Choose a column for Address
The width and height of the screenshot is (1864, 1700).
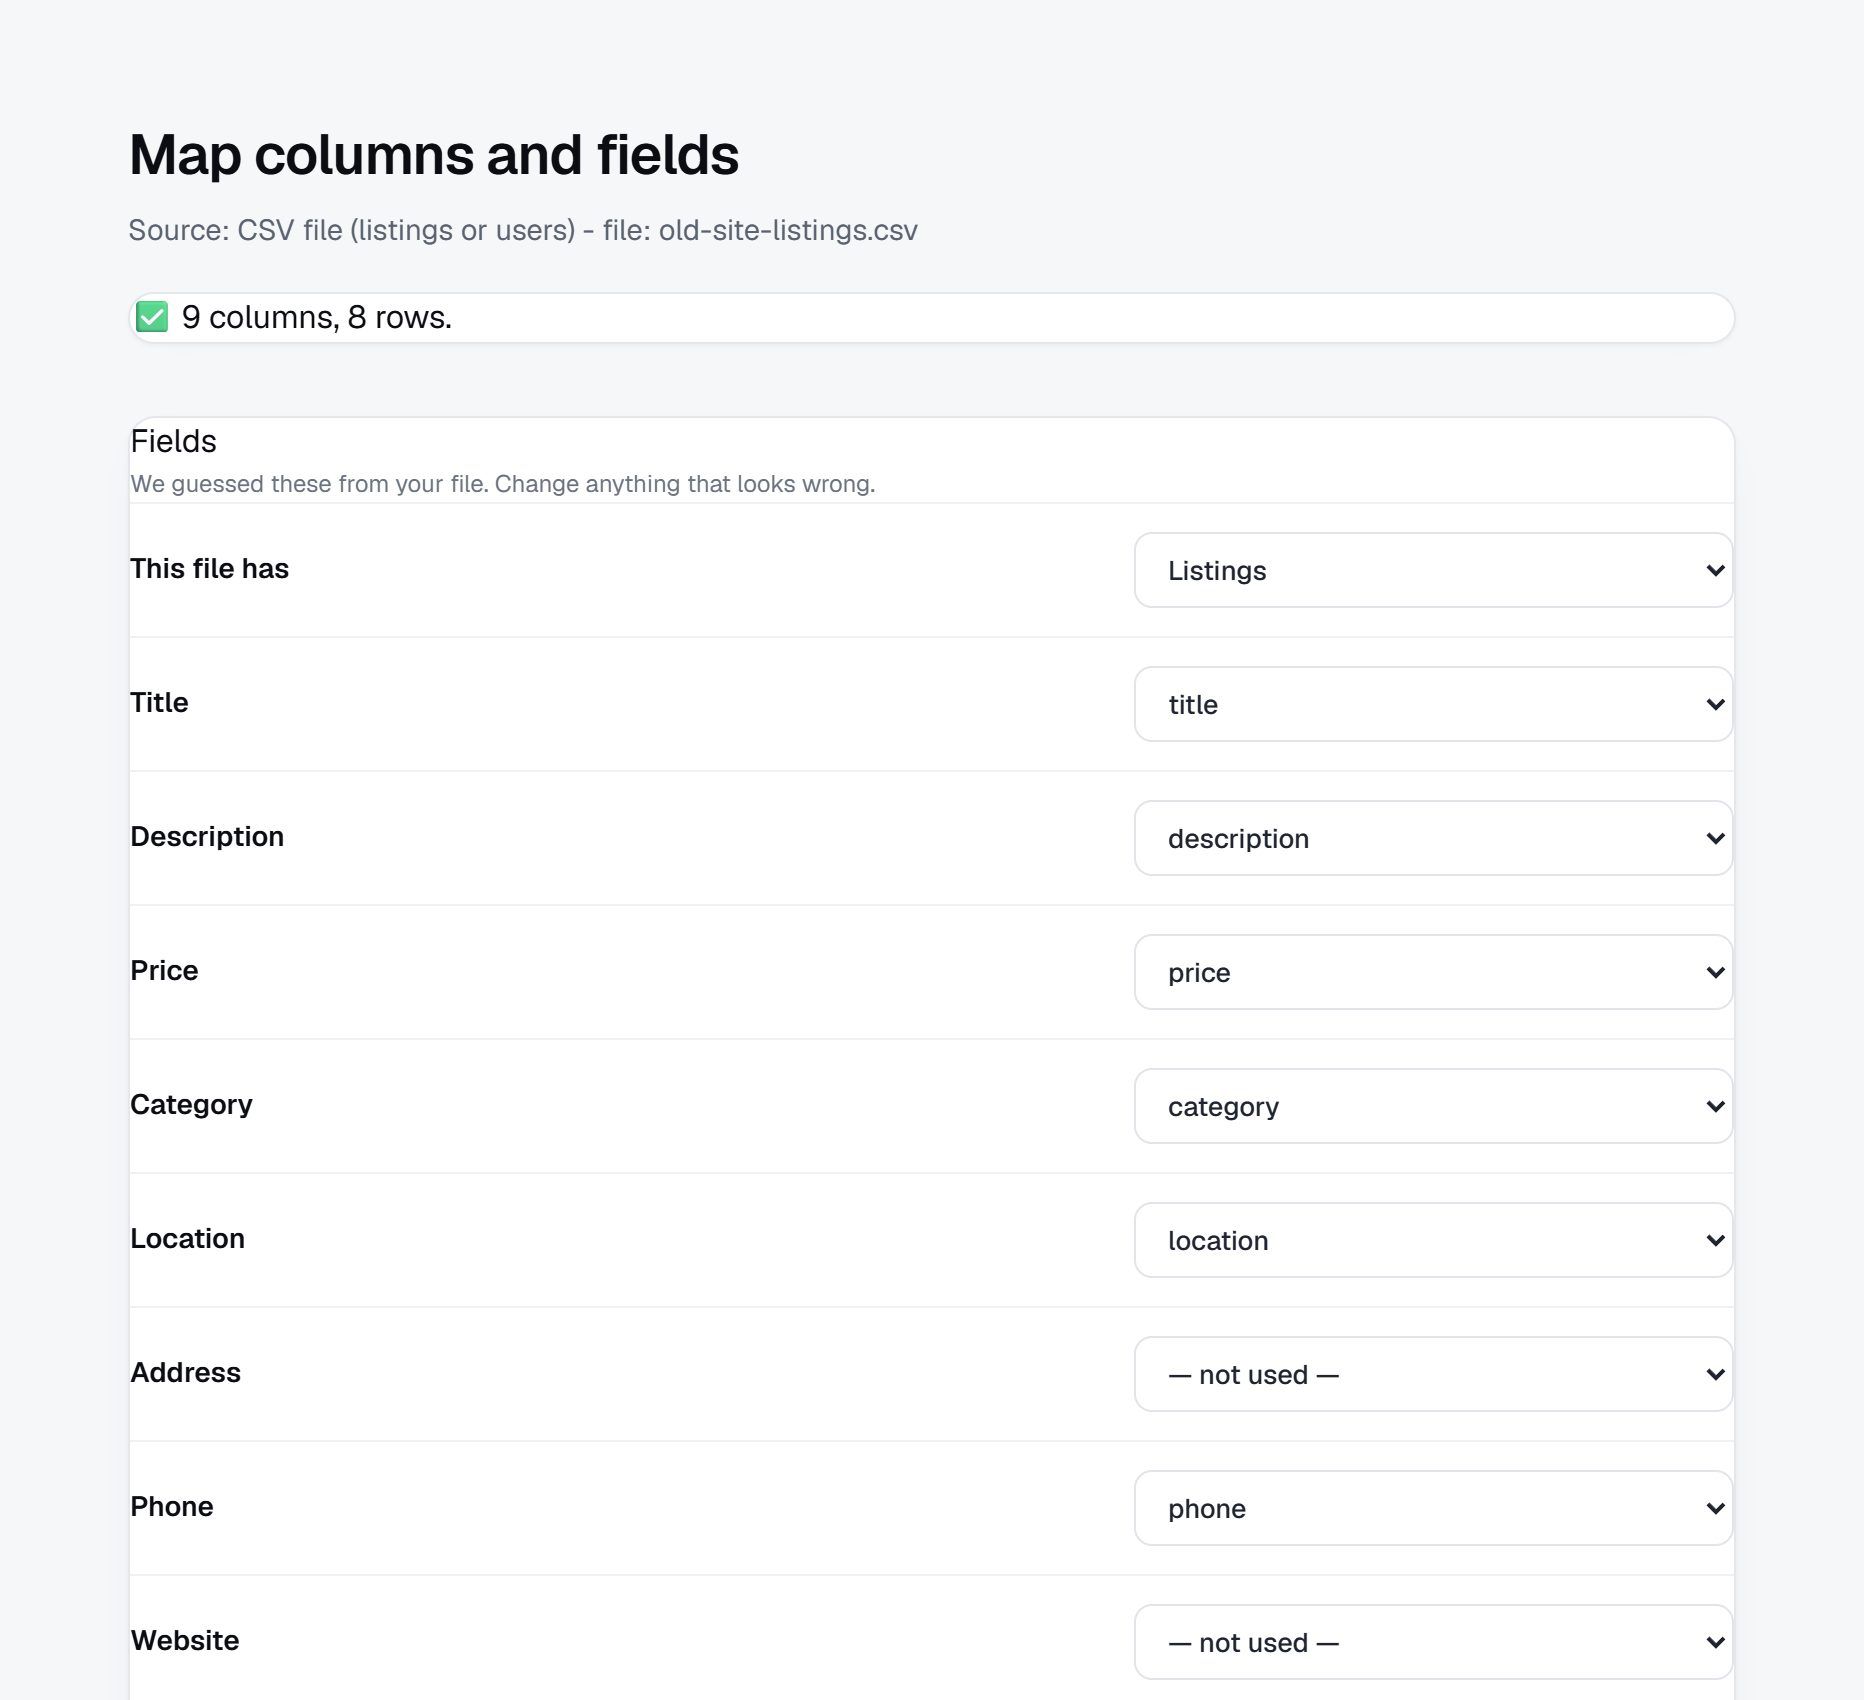click(x=1433, y=1374)
